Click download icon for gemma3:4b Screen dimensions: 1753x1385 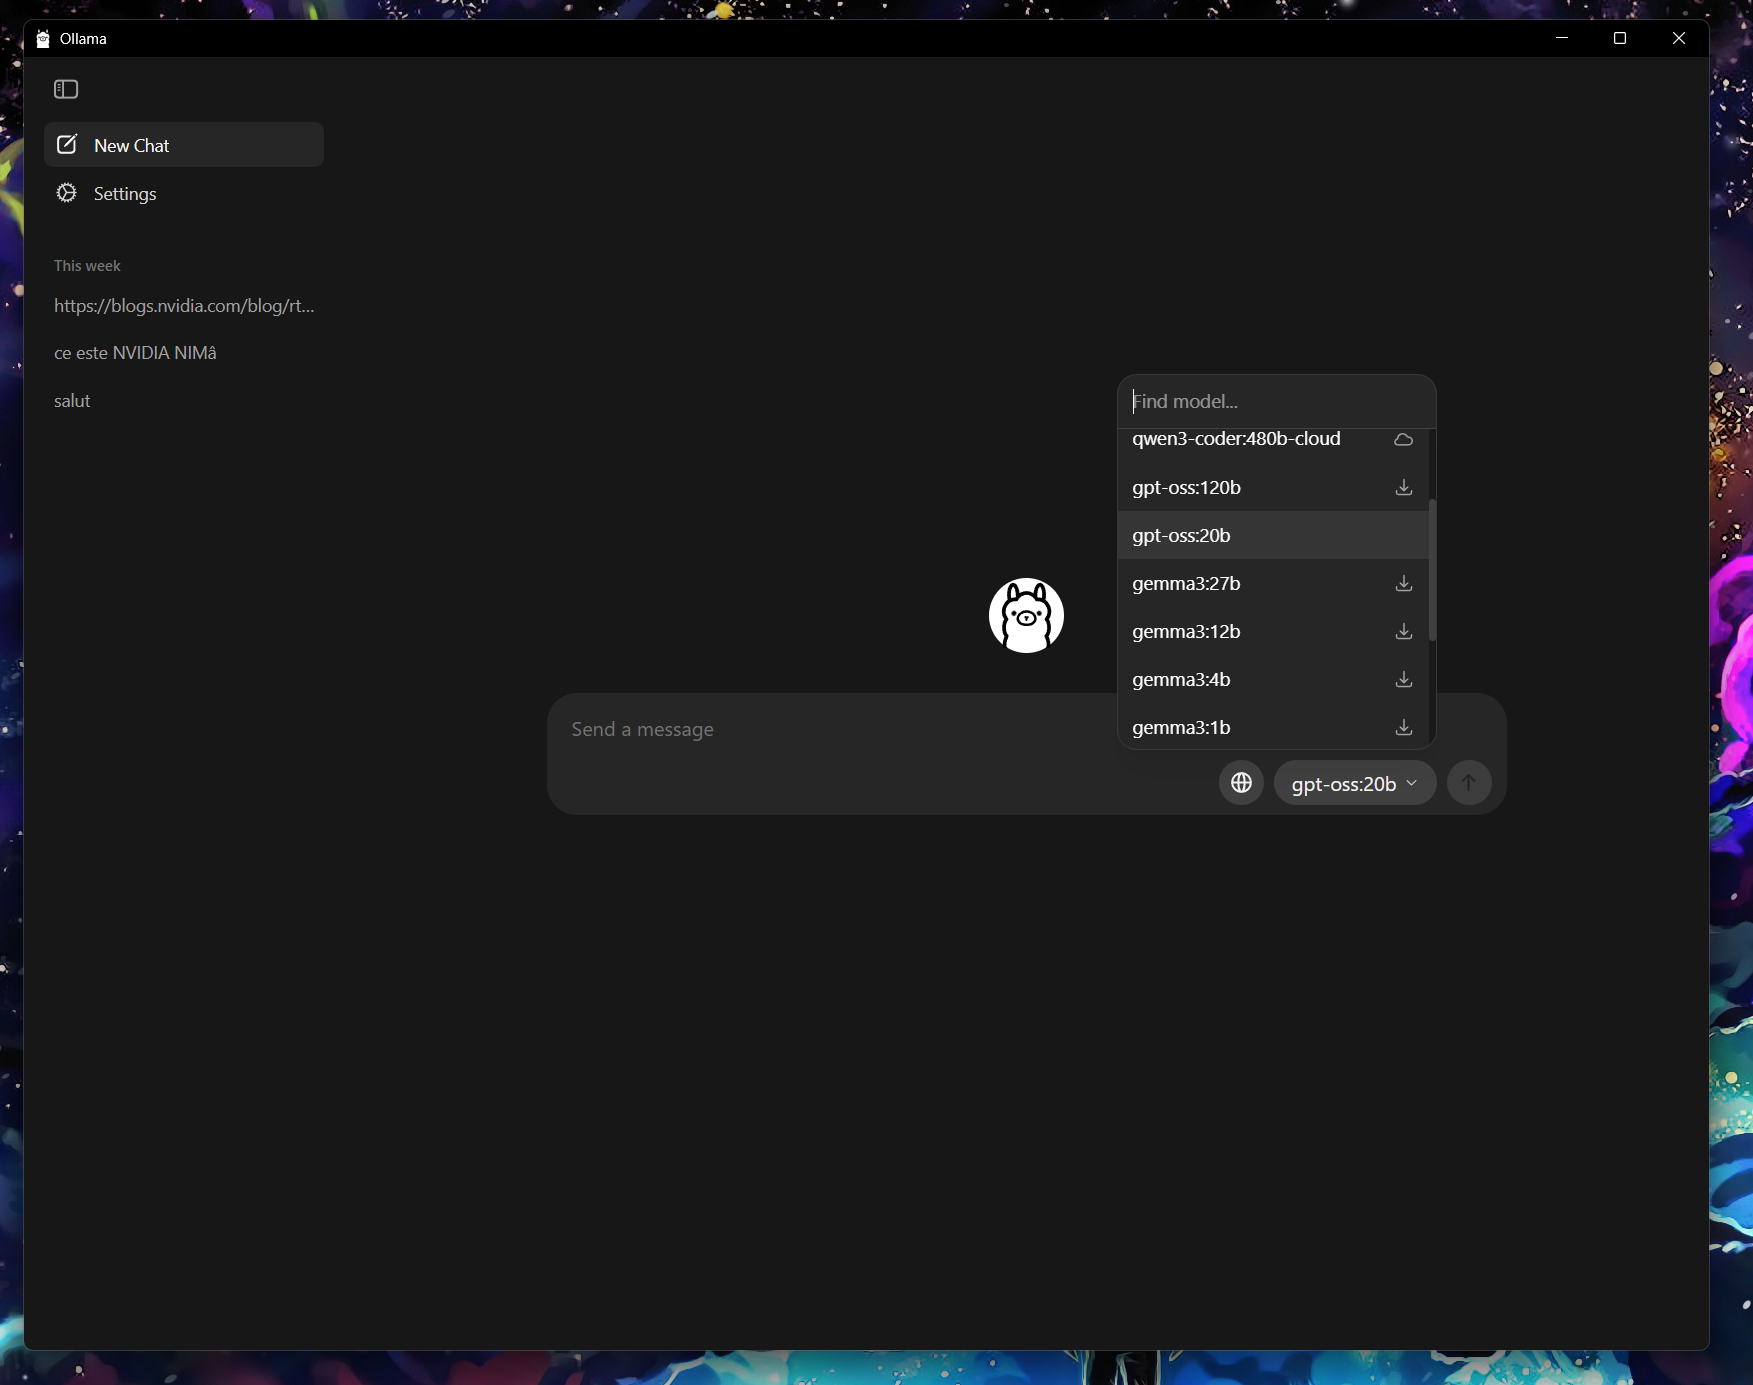(1403, 680)
